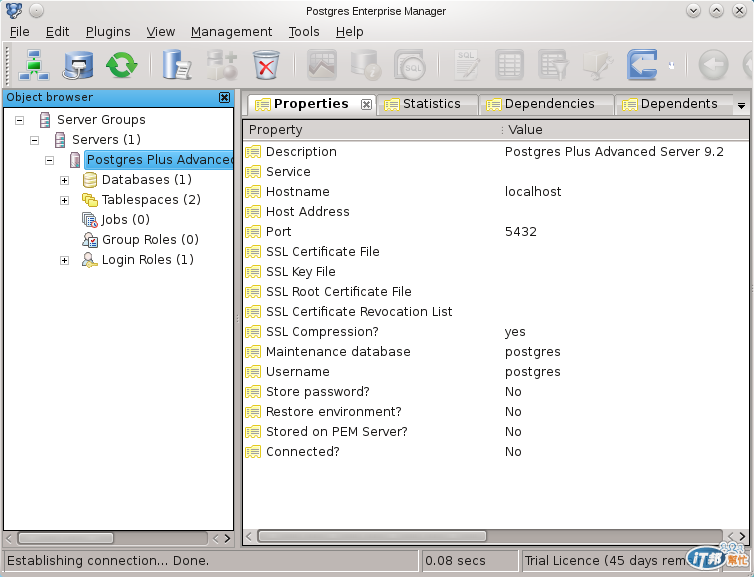Click the create new object toolbar icon
Screen dimensions: 754x577
[222, 65]
